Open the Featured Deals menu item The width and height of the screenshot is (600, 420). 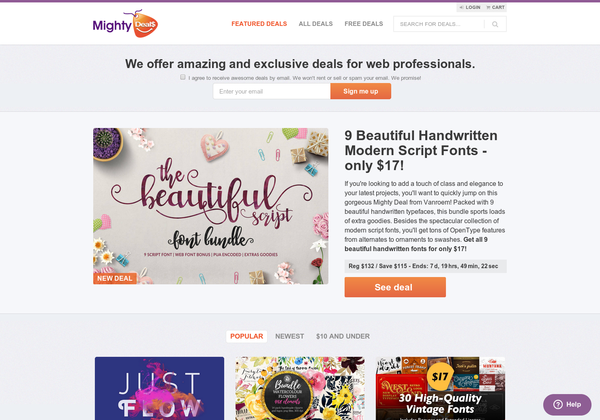point(259,24)
